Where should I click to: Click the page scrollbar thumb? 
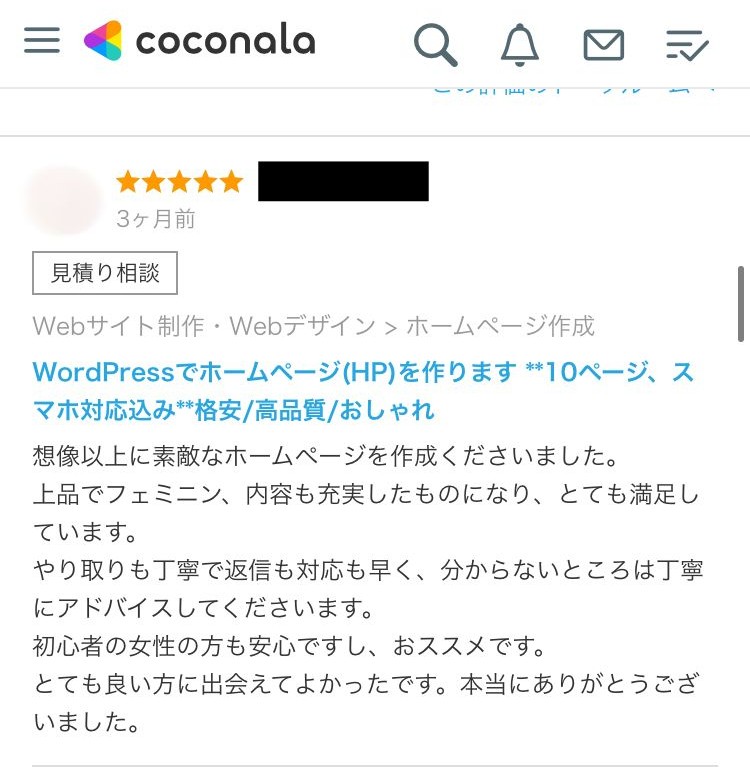tap(741, 304)
